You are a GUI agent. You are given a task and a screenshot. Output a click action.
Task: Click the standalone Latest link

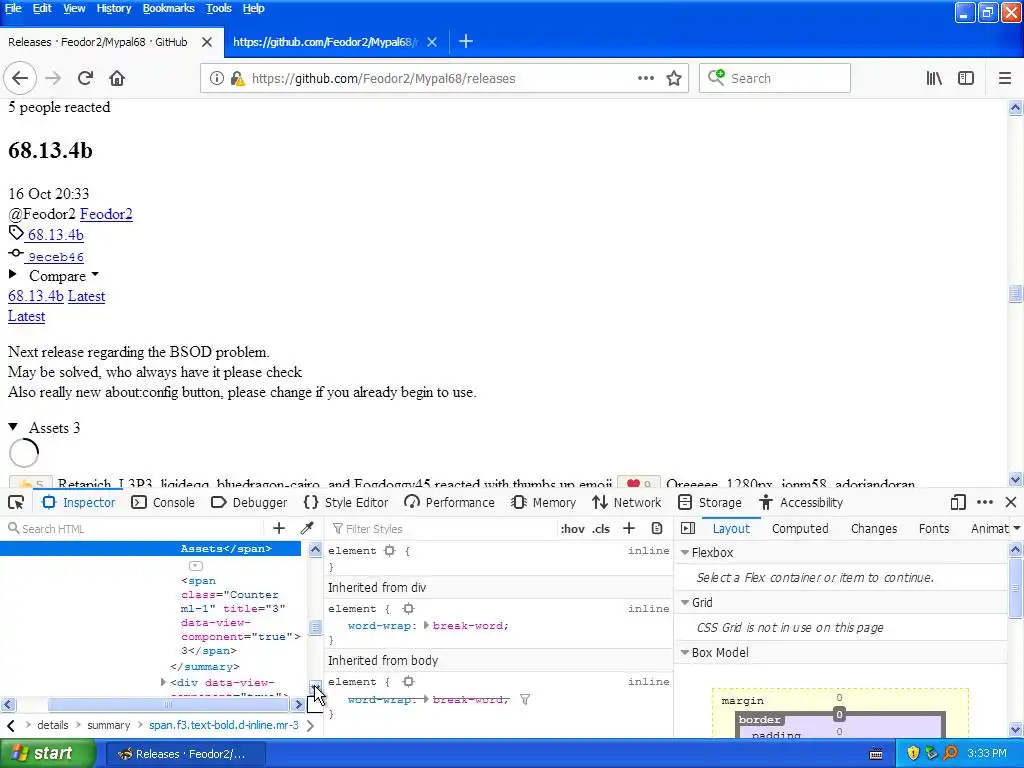tap(26, 316)
